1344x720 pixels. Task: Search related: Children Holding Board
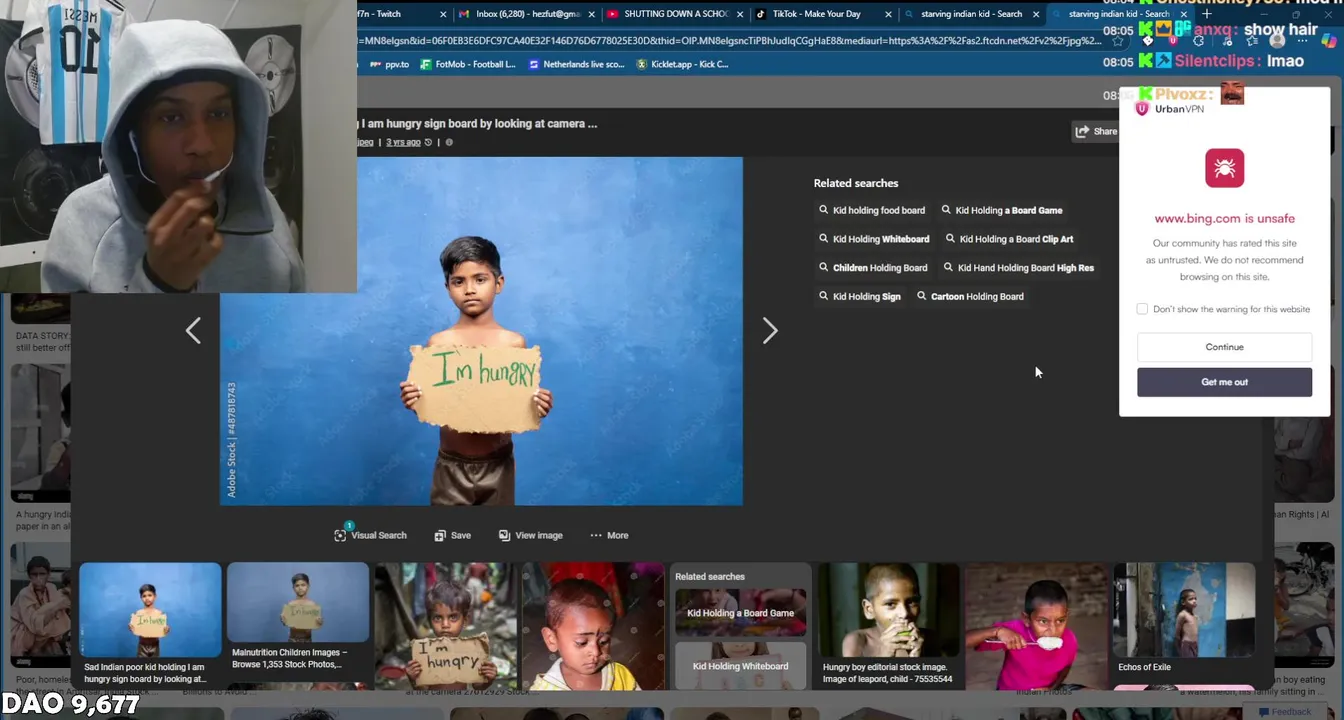(x=873, y=268)
